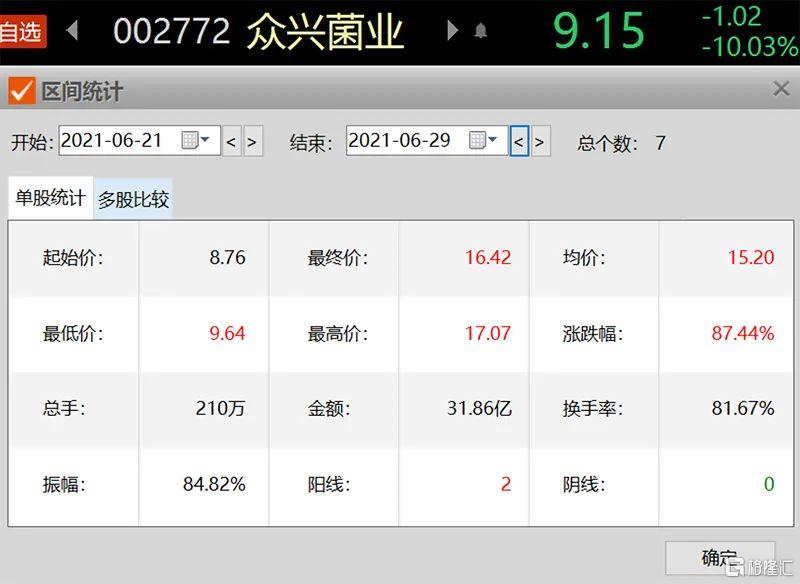Open the end date calendar dropdown

point(483,140)
